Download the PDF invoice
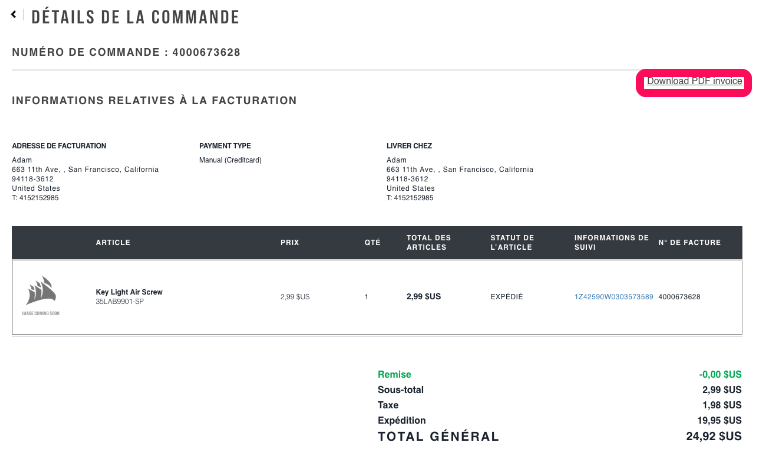Image resolution: width=765 pixels, height=456 pixels. 694,81
